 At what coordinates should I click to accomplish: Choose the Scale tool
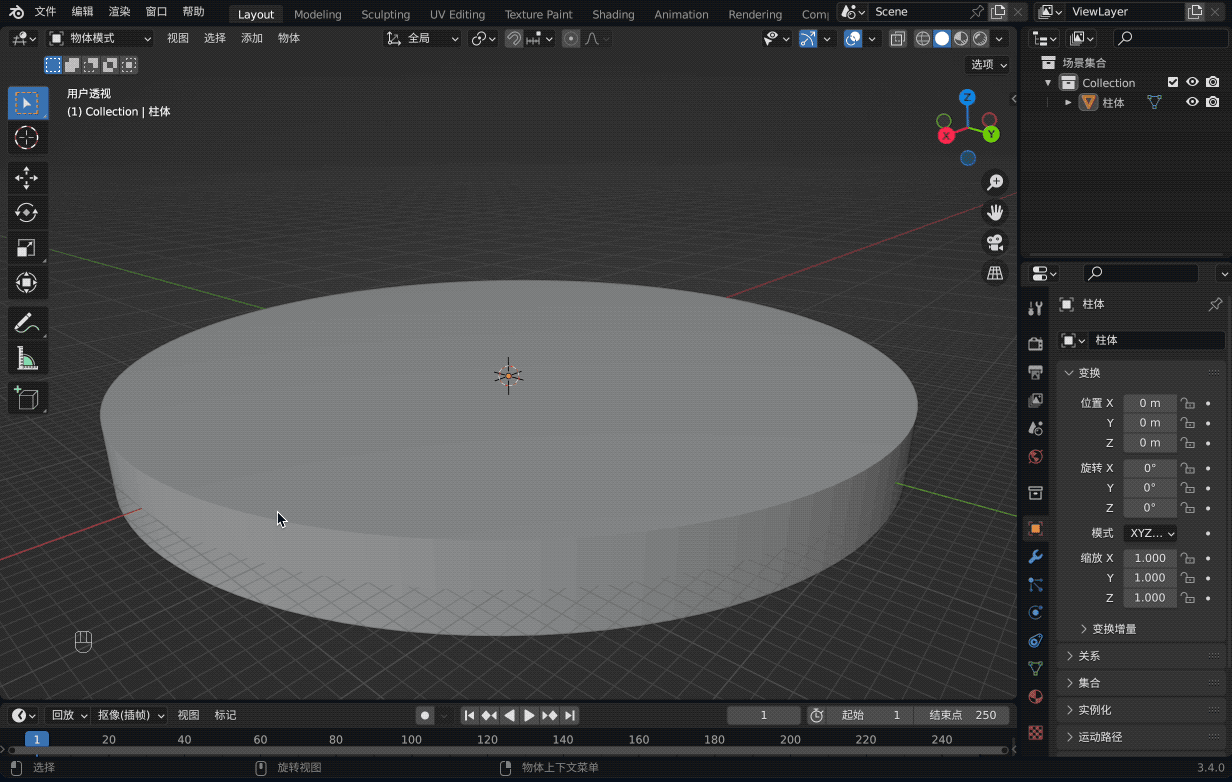pos(27,248)
